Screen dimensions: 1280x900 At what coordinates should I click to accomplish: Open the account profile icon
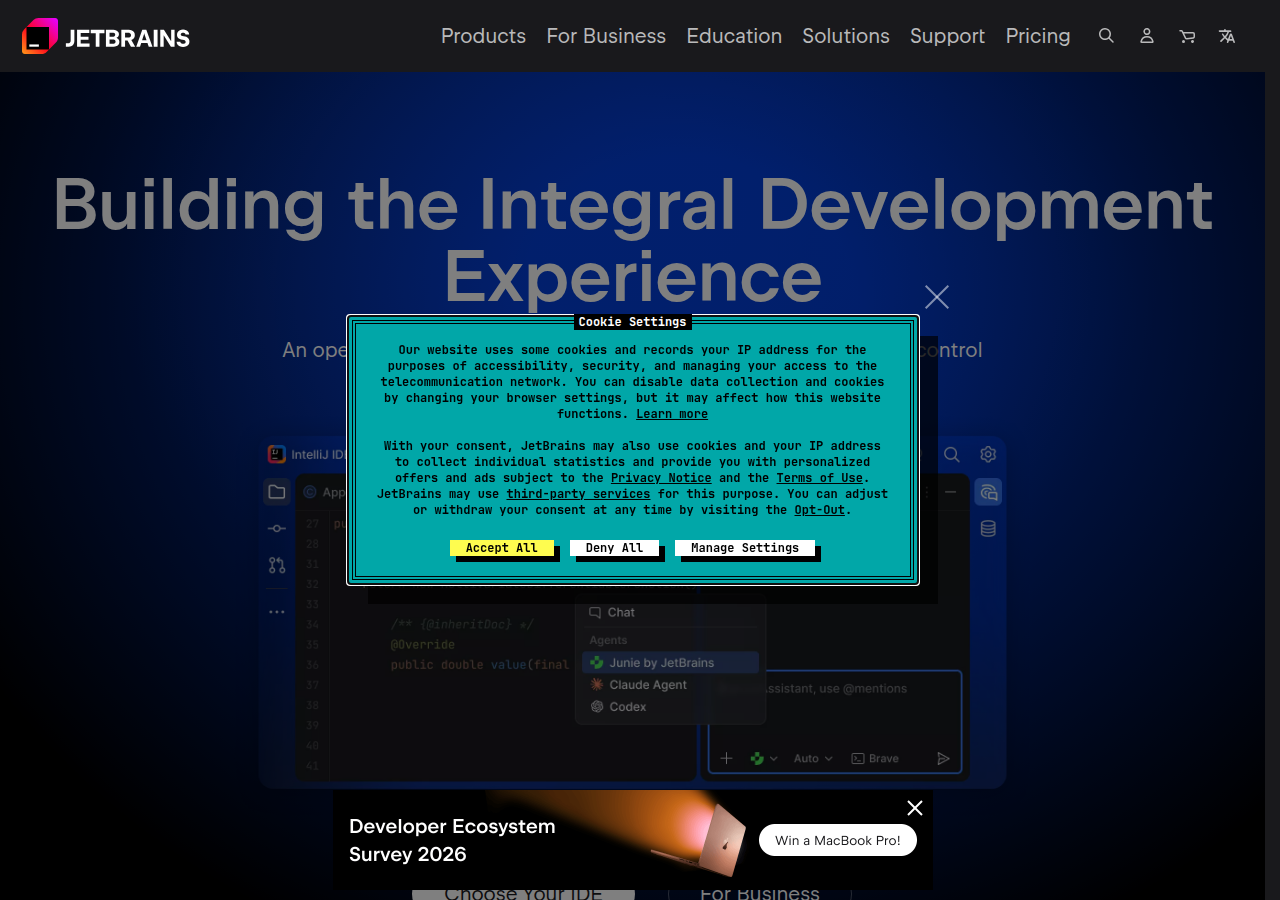click(1147, 36)
